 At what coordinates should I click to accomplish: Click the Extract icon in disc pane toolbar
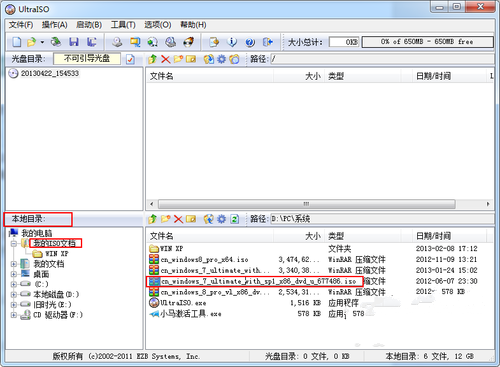(209, 59)
